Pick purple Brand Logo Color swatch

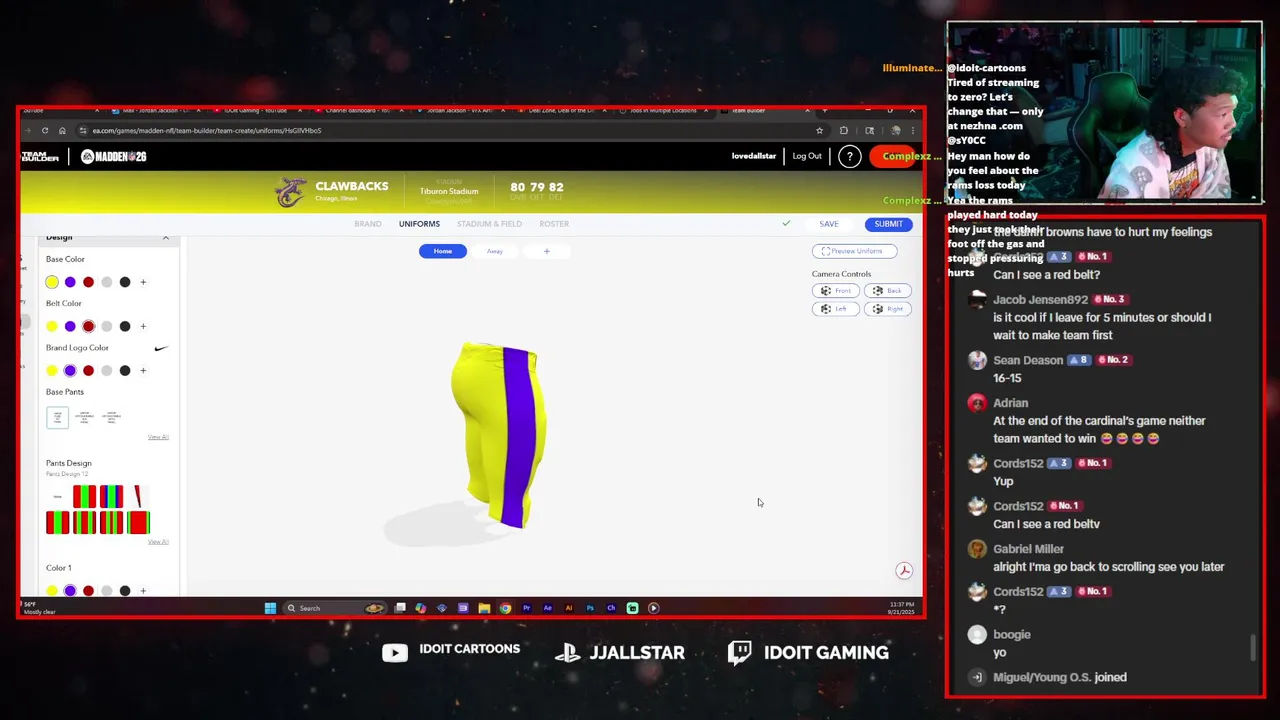tap(70, 370)
